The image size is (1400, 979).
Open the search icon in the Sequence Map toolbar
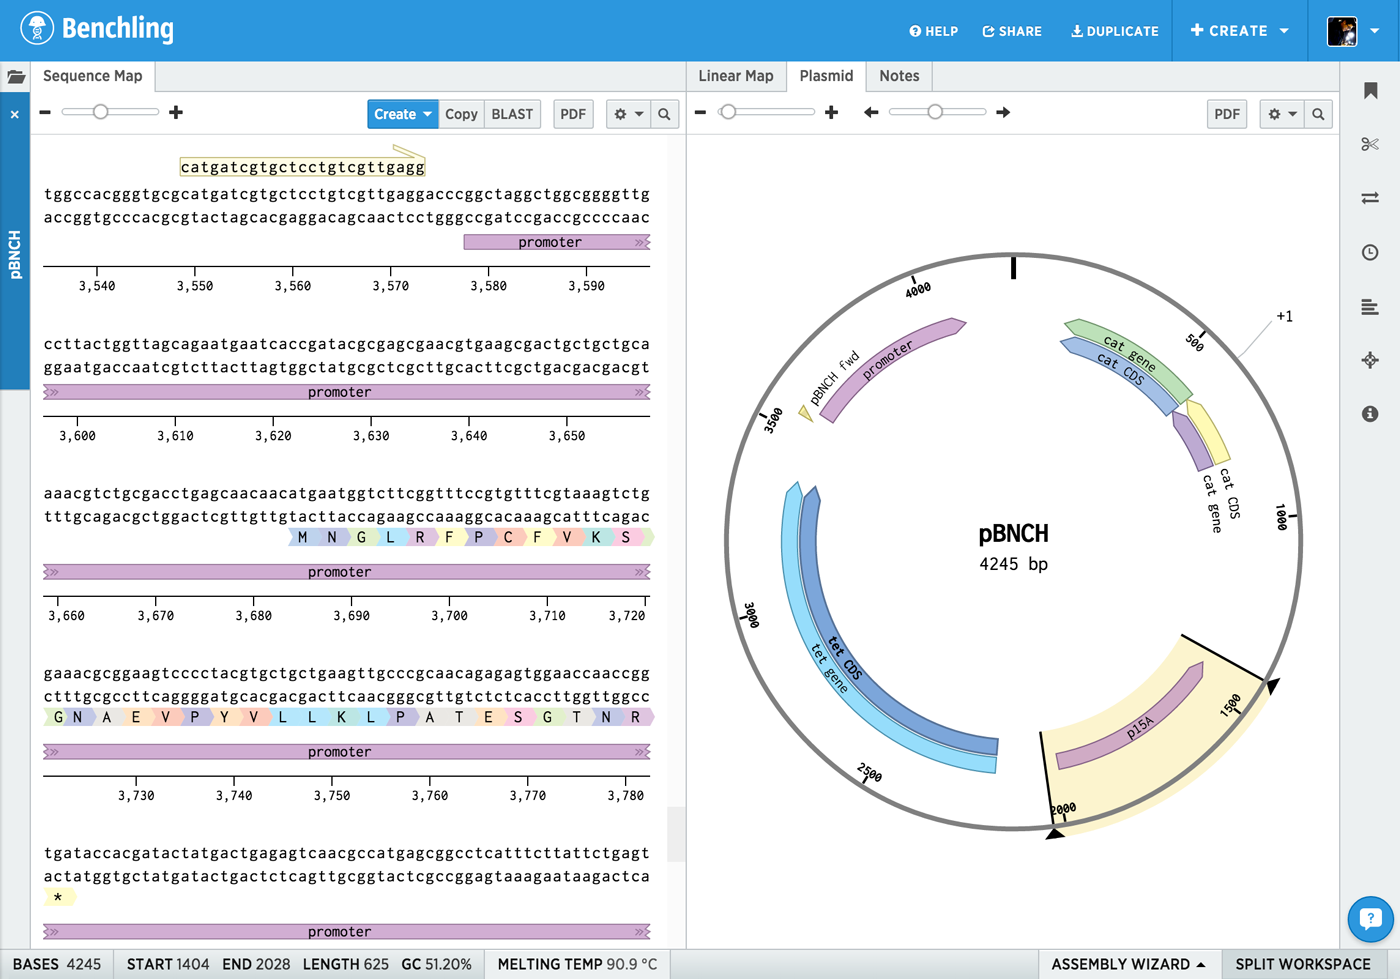point(665,113)
